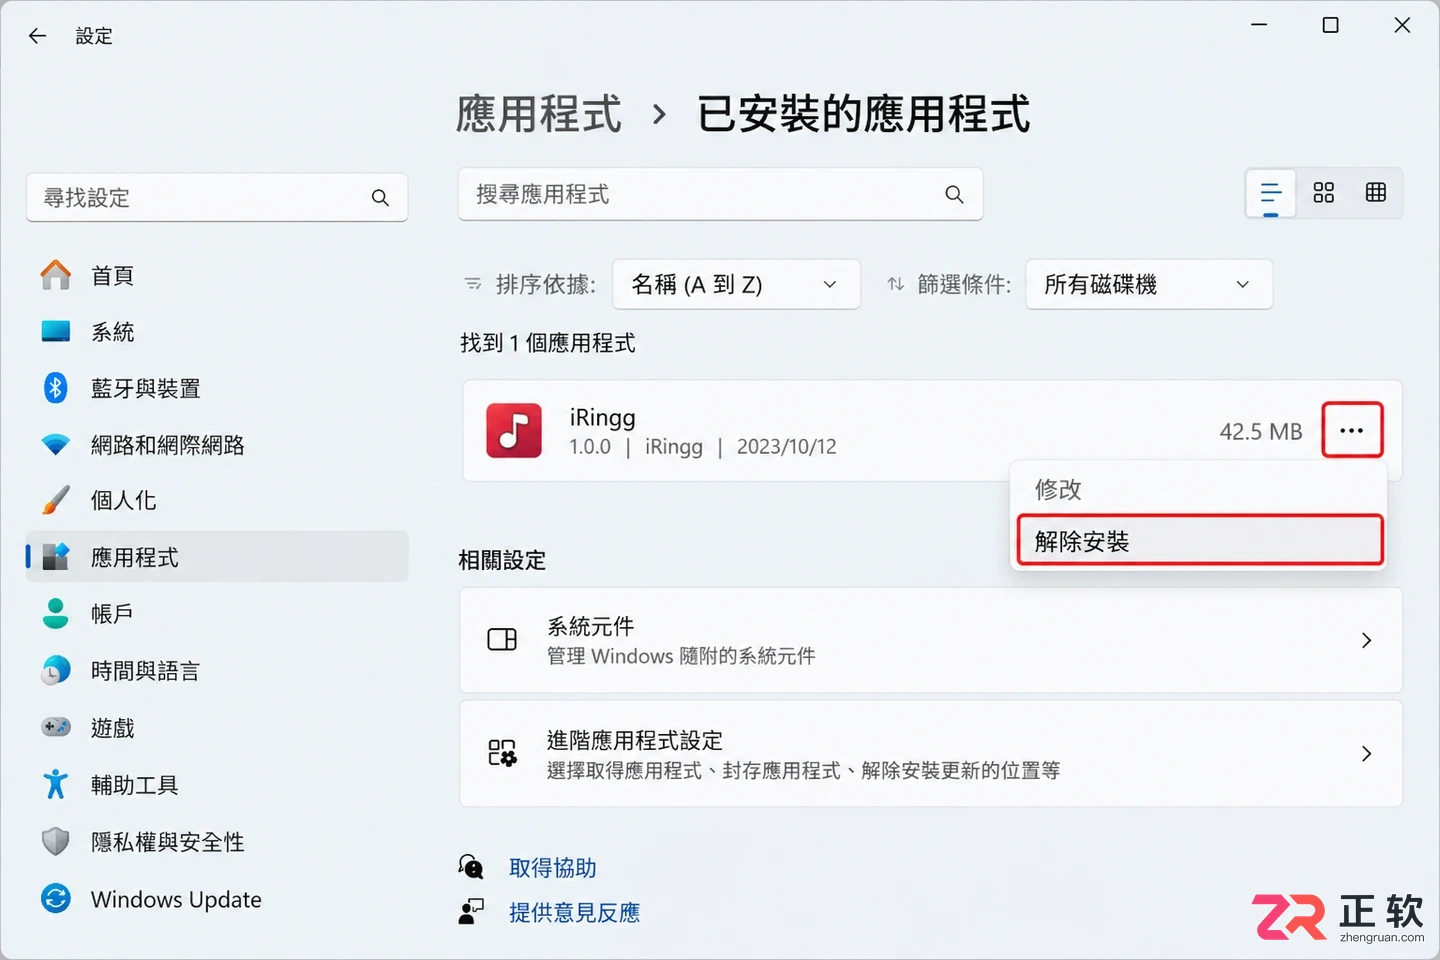Select the 系統 monitor icon

[56, 332]
